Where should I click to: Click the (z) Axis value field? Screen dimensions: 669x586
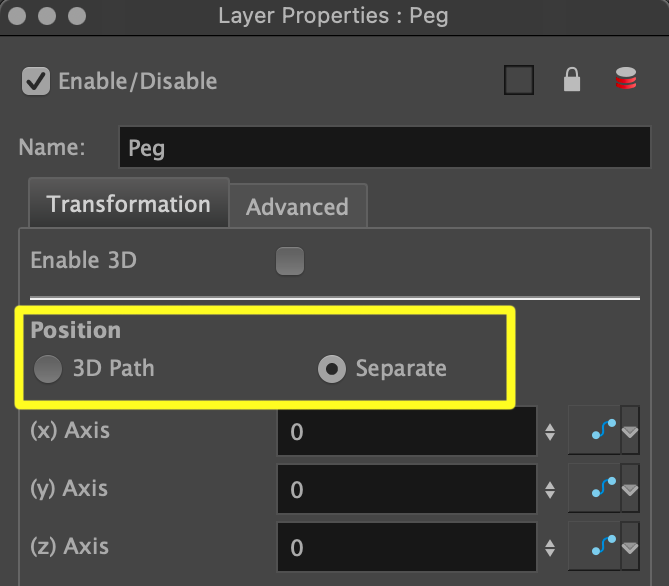[407, 547]
